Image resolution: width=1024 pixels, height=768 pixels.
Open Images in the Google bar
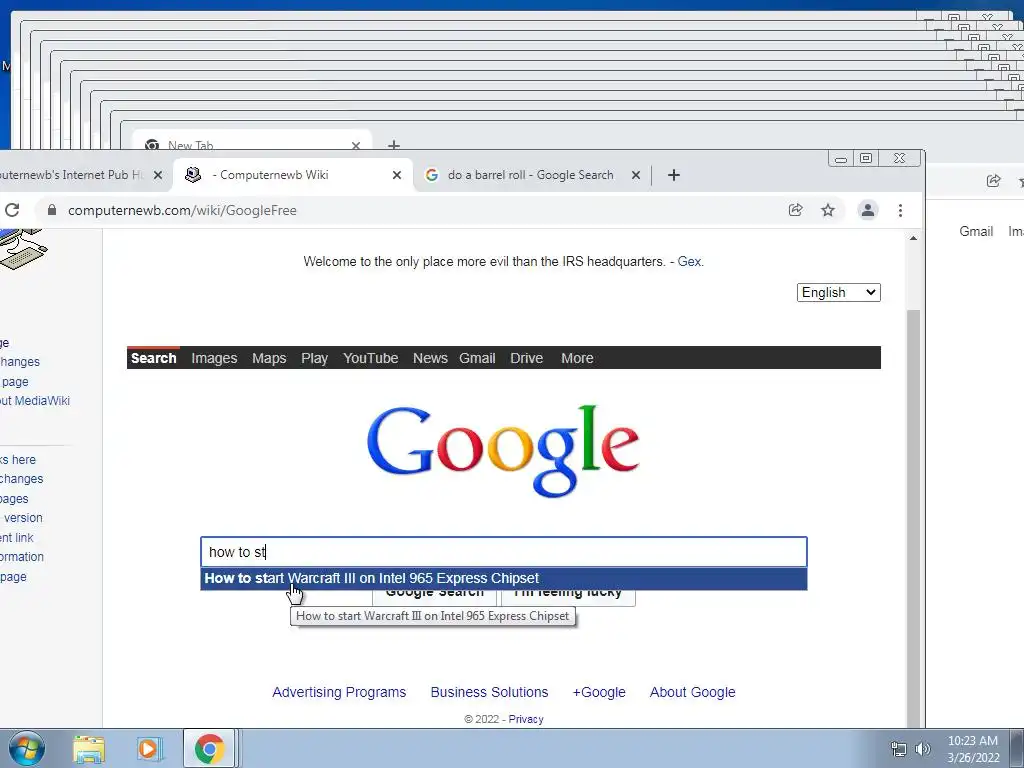pos(214,358)
